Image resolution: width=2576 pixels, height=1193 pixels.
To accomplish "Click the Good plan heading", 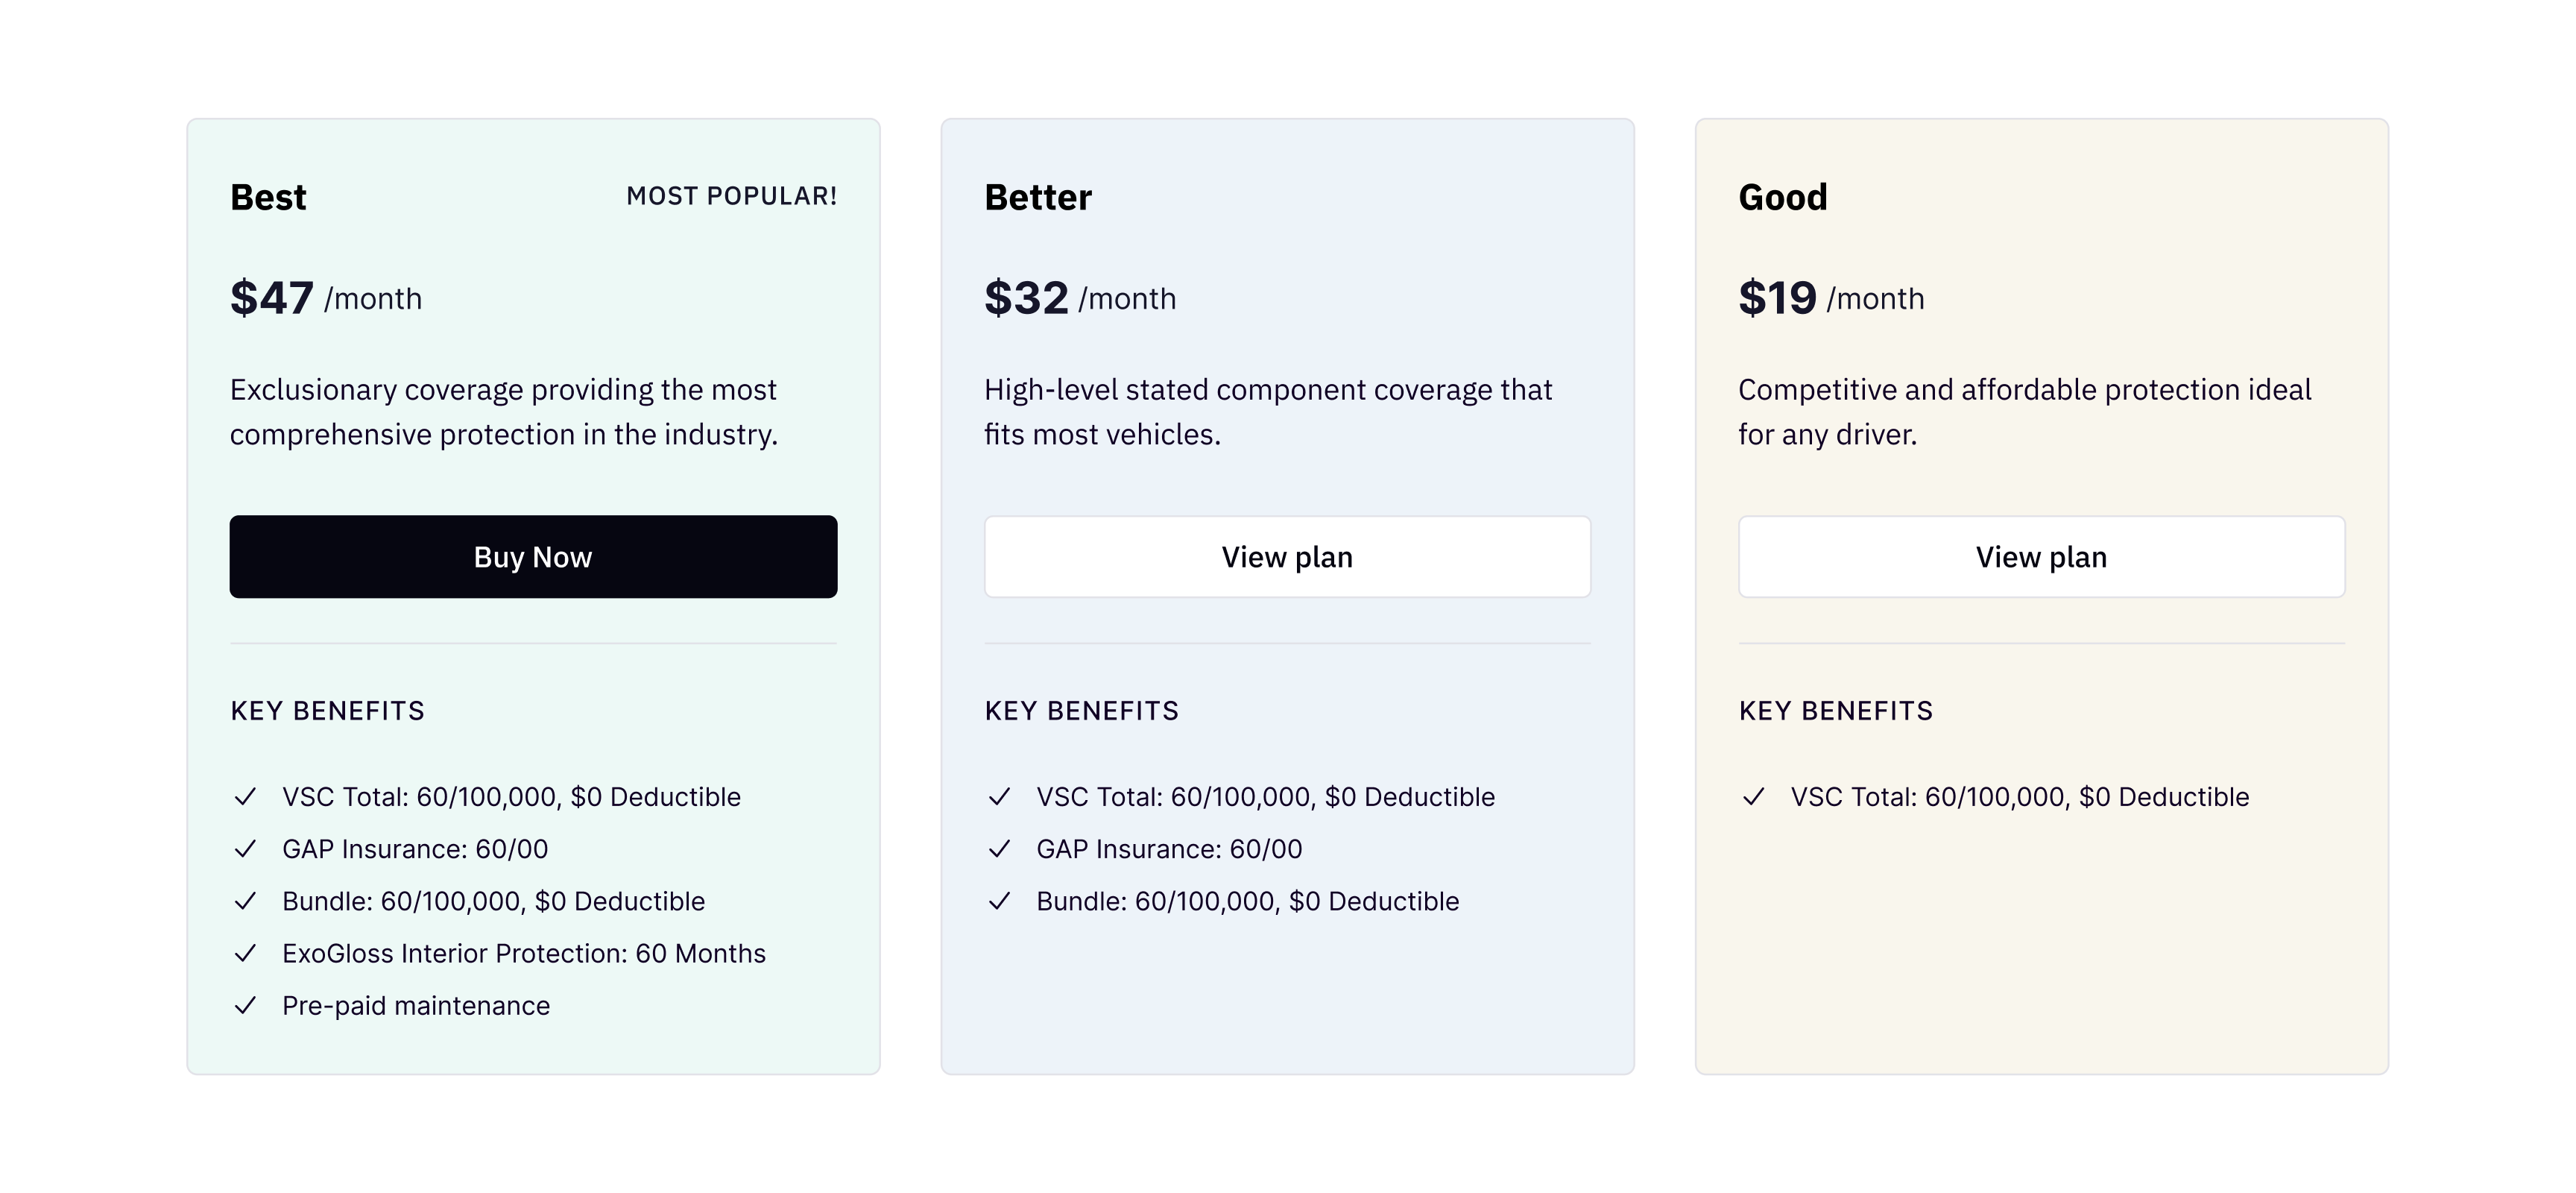I will click(x=1783, y=197).
